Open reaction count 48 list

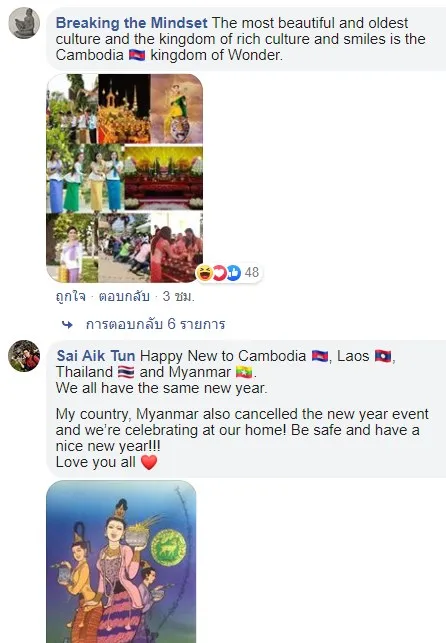point(252,272)
